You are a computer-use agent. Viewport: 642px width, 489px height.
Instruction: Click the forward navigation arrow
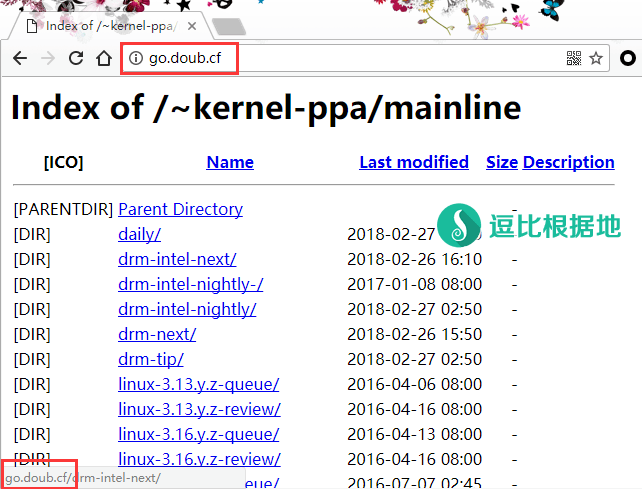[x=47, y=58]
